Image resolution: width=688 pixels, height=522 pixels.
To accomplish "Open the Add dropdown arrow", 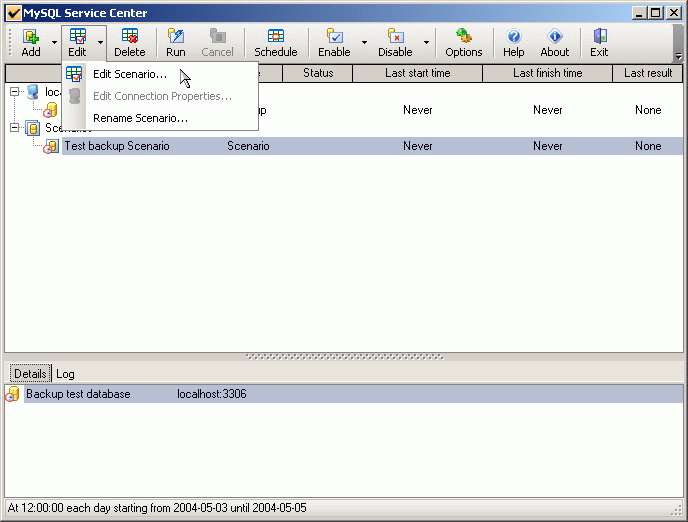I will click(x=54, y=43).
